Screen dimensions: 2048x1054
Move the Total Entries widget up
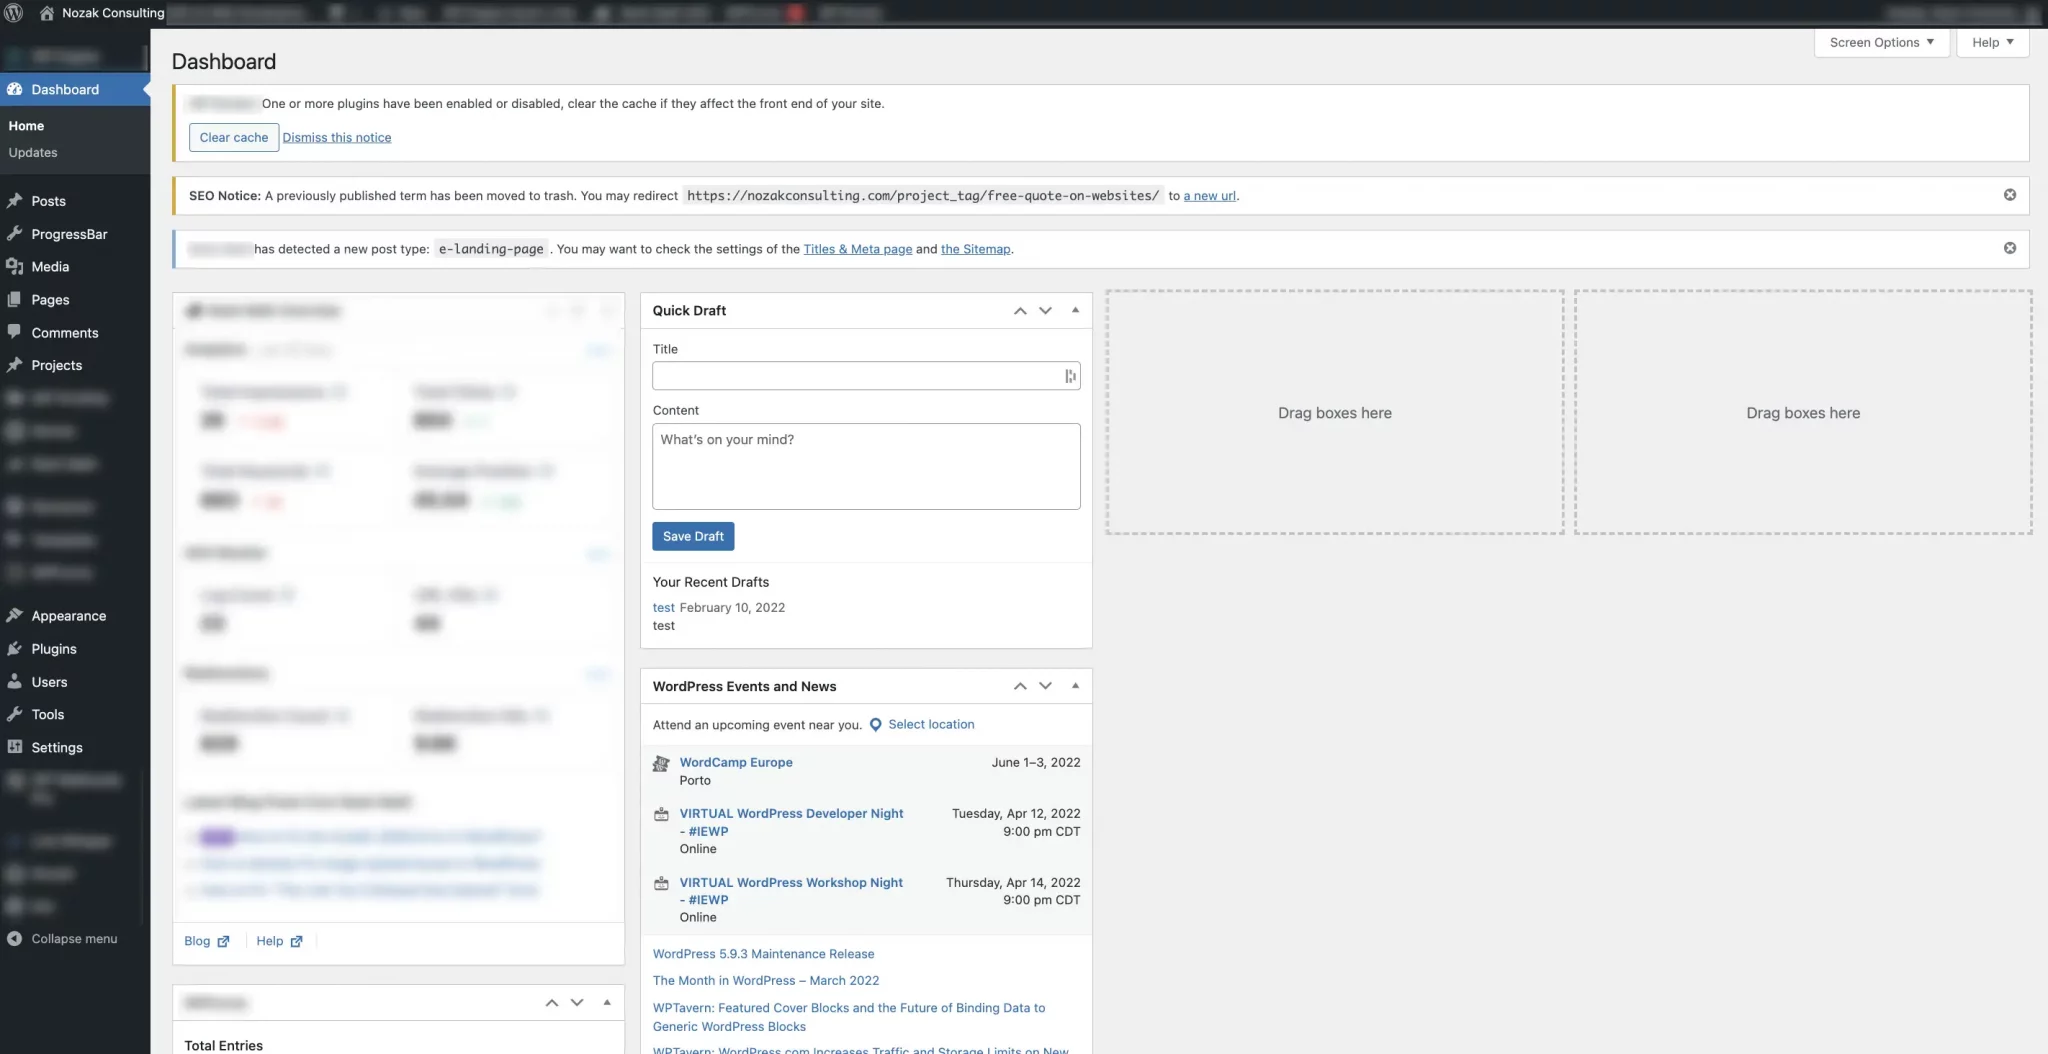(x=552, y=1003)
